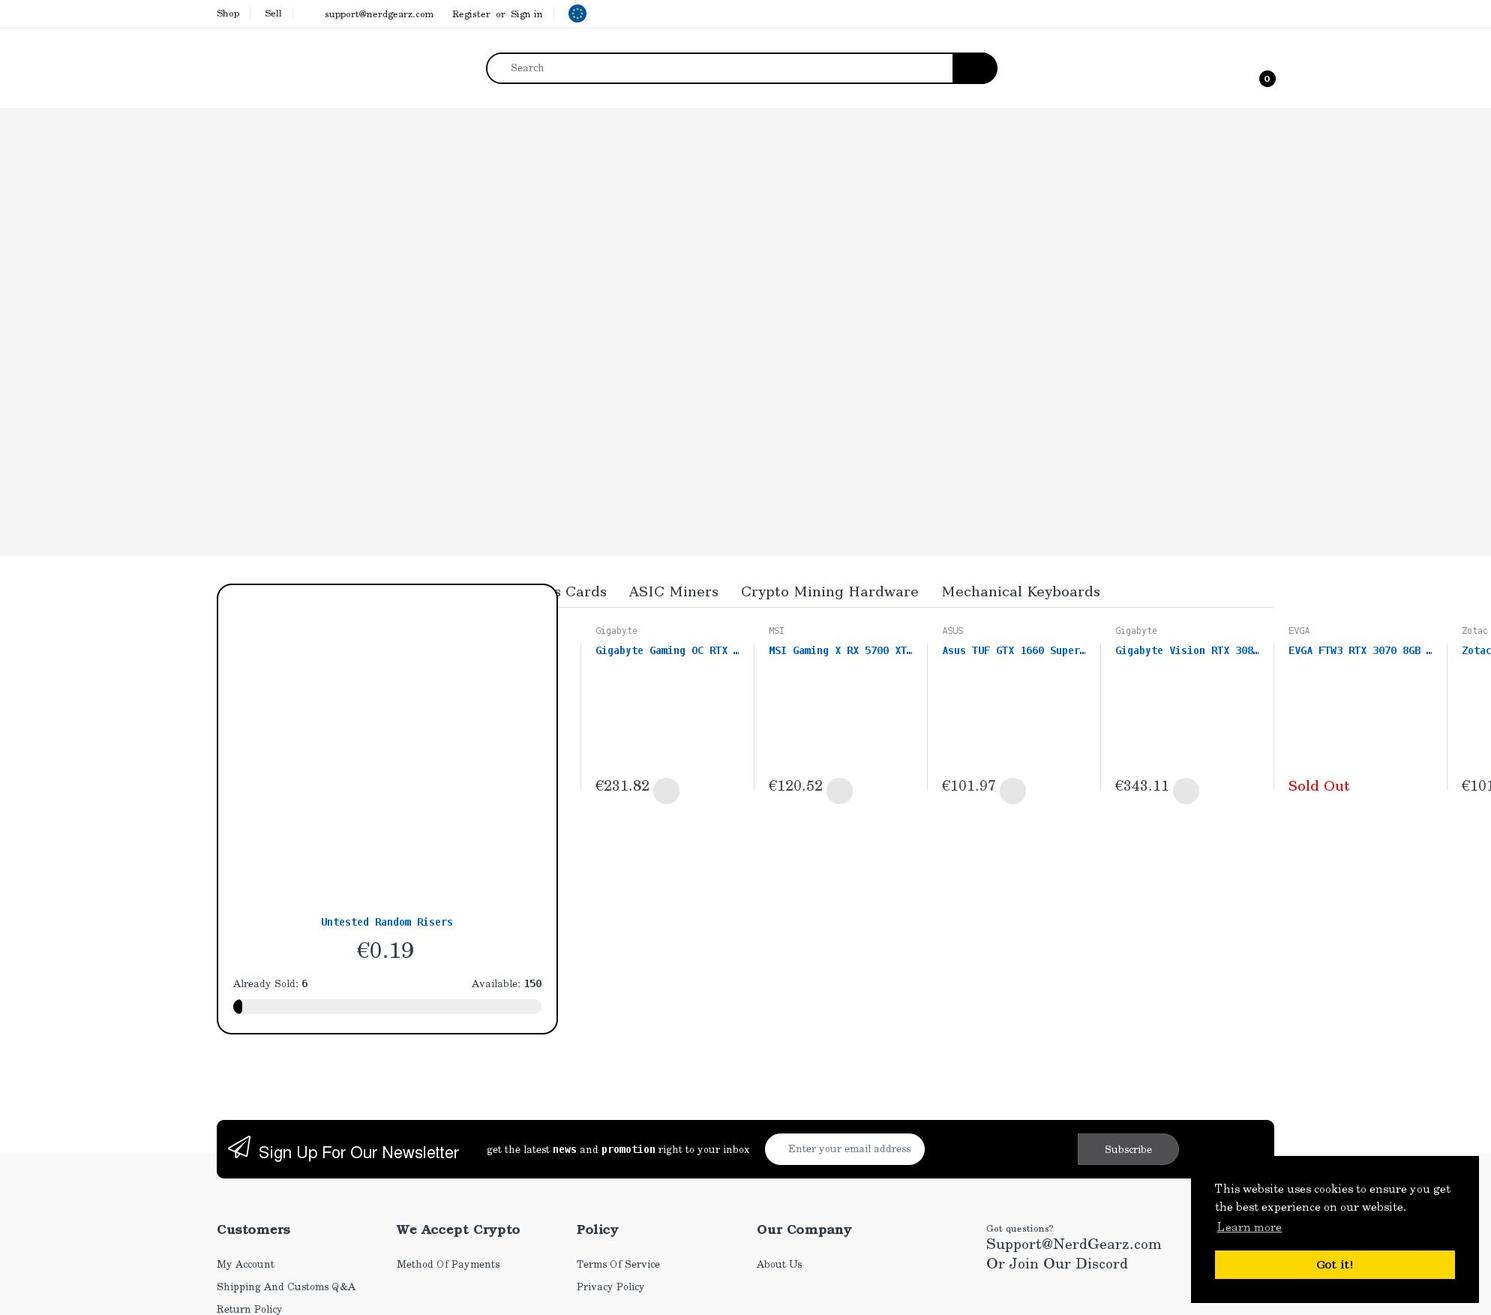Switch to Mechanical Keyboards tab
The height and width of the screenshot is (1315, 1491).
[x=1020, y=591]
